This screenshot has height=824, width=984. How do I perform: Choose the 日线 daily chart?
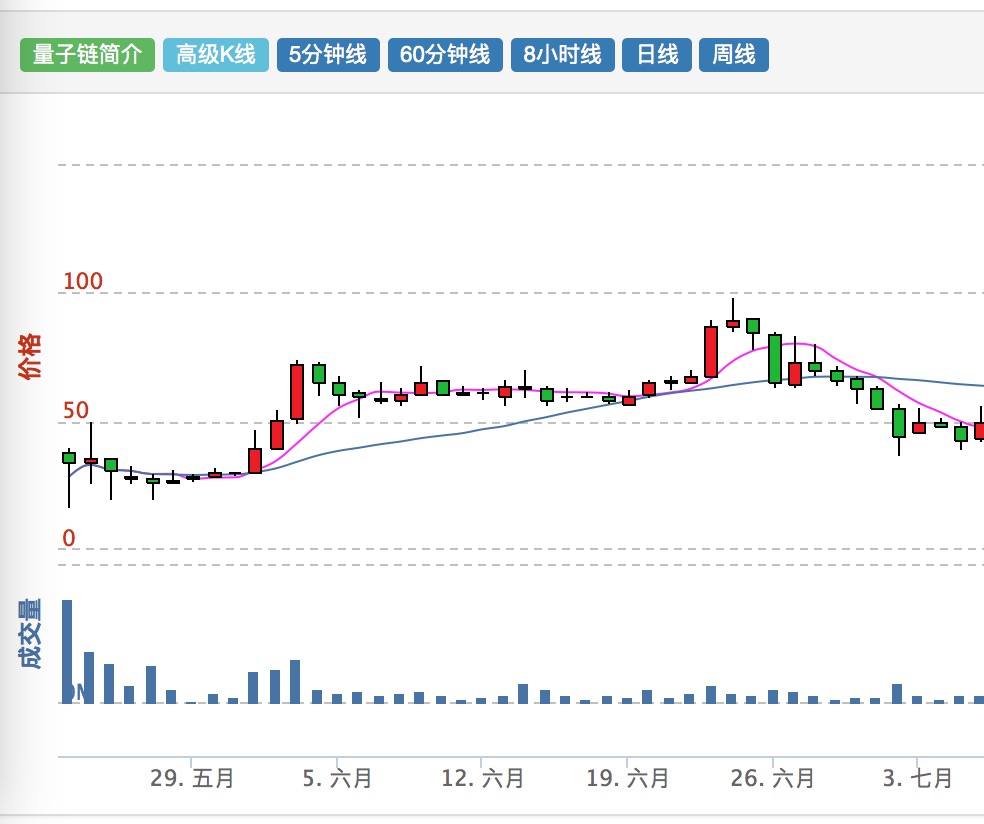coord(657,55)
